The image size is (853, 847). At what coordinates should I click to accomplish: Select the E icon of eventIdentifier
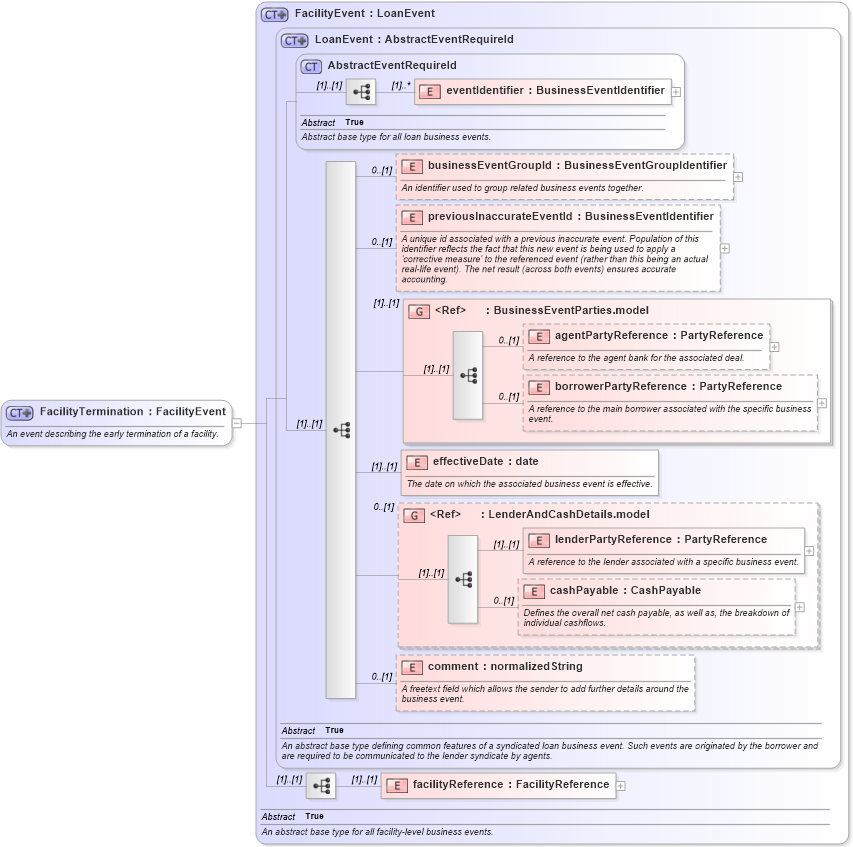tap(428, 91)
